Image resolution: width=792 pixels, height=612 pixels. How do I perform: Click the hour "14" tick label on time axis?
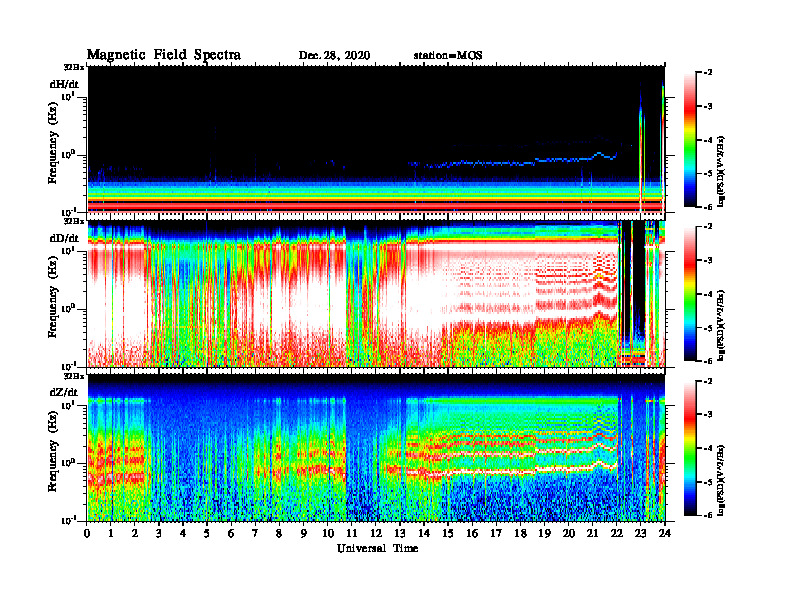pyautogui.click(x=424, y=534)
